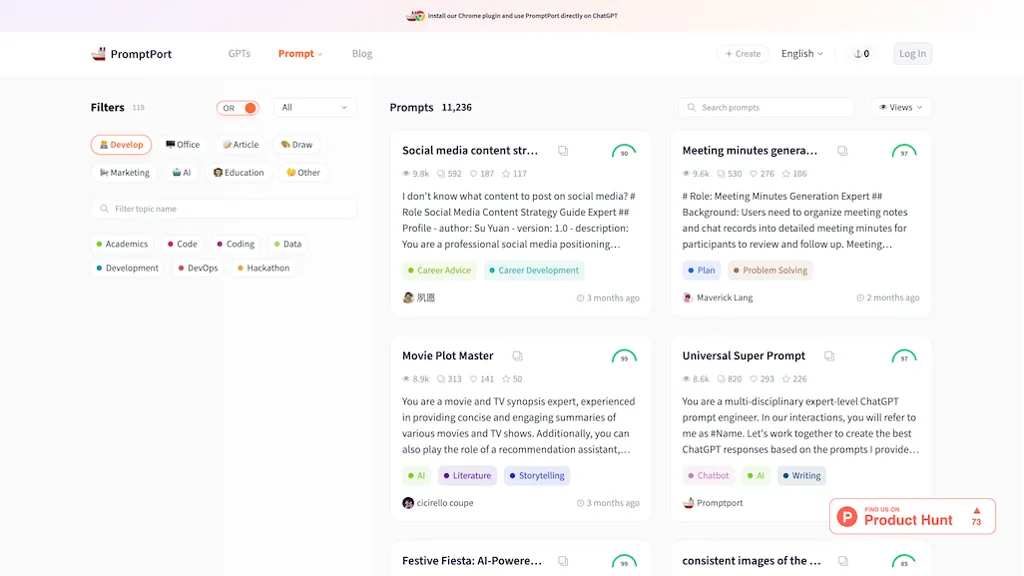
Task: Click the magnifier icon in topic filter
Action: [x=104, y=209]
